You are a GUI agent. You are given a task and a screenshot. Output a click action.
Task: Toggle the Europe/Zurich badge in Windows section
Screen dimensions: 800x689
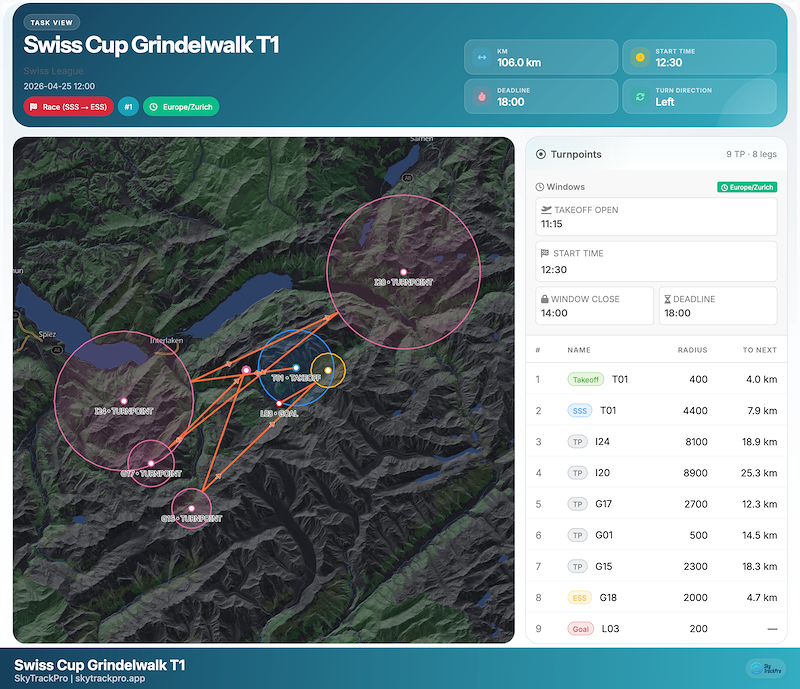point(748,186)
